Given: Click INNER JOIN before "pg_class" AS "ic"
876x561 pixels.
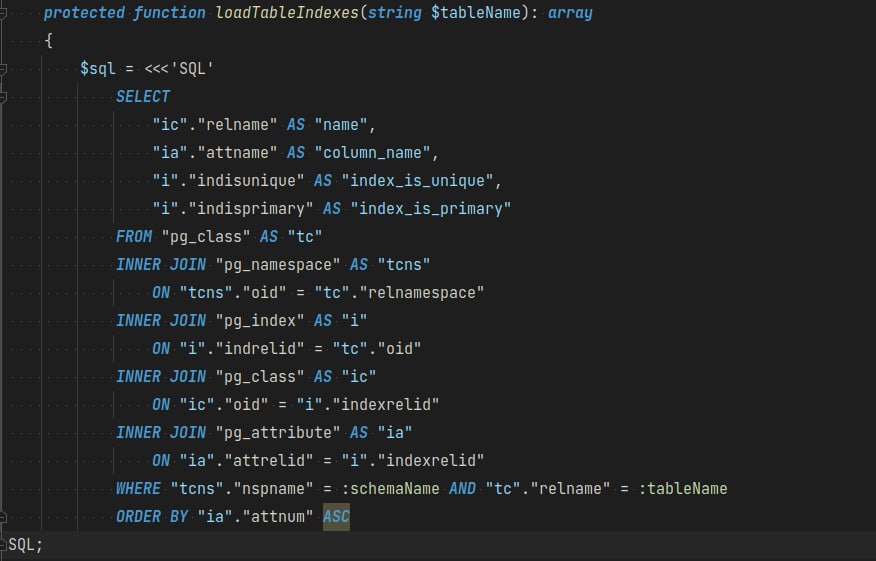Looking at the screenshot, I should coord(161,376).
